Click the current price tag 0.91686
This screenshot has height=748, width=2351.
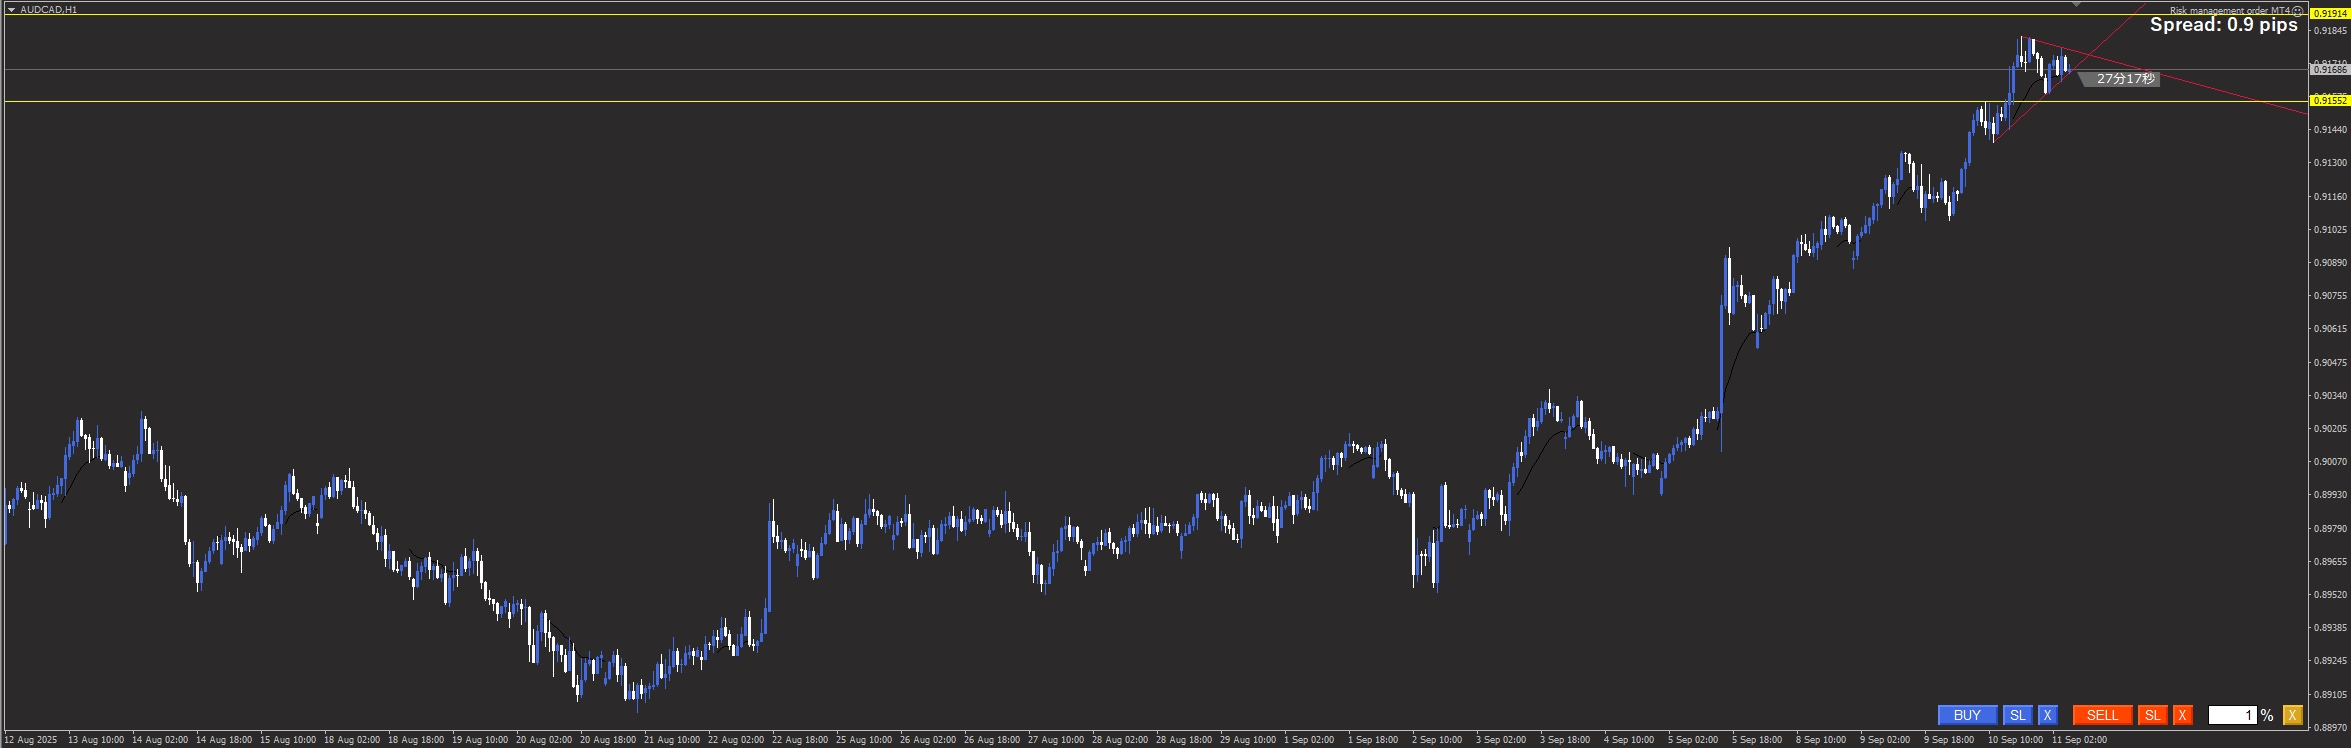(x=2330, y=70)
